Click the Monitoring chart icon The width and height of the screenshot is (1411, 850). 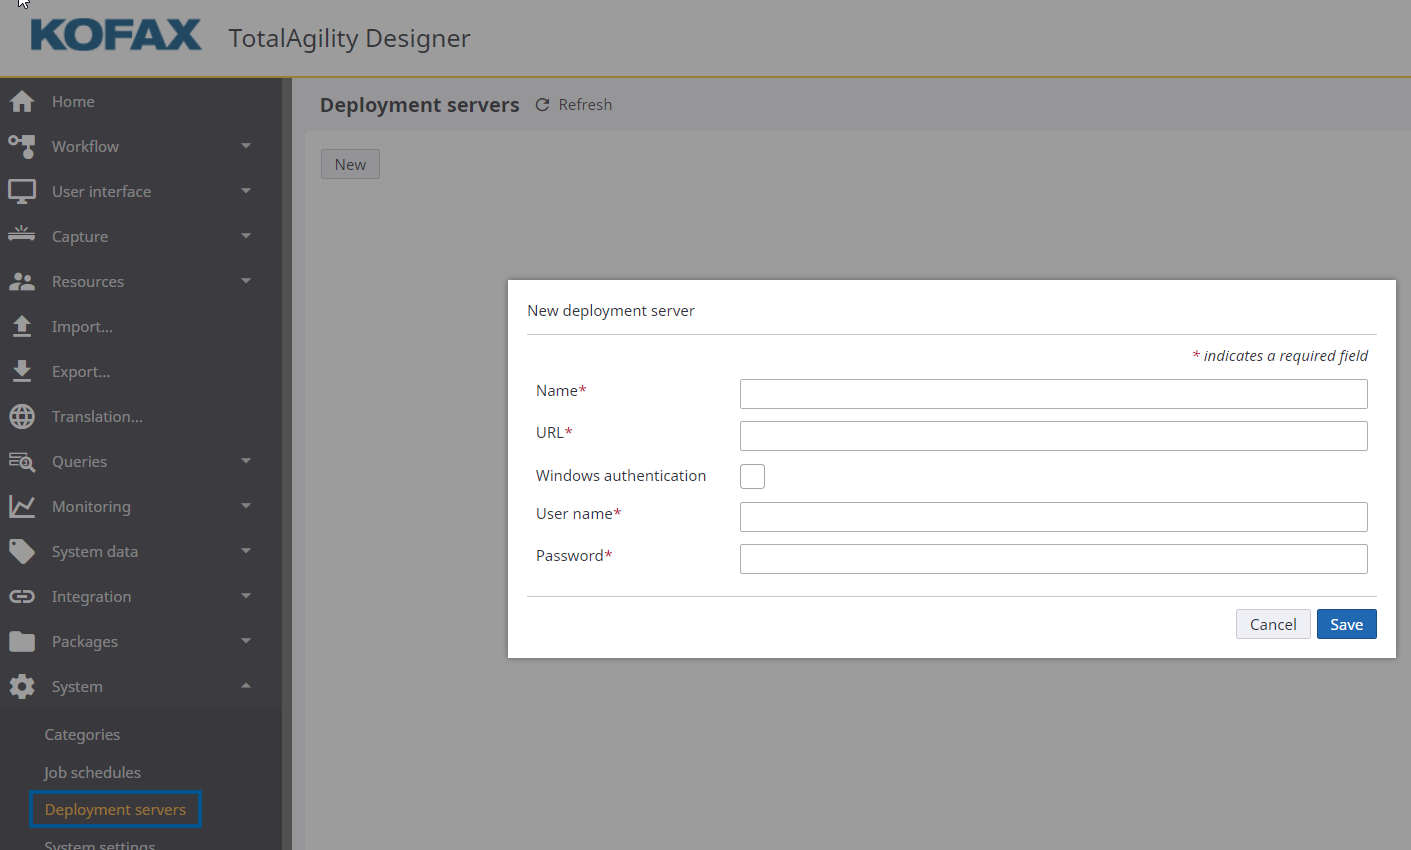(22, 507)
